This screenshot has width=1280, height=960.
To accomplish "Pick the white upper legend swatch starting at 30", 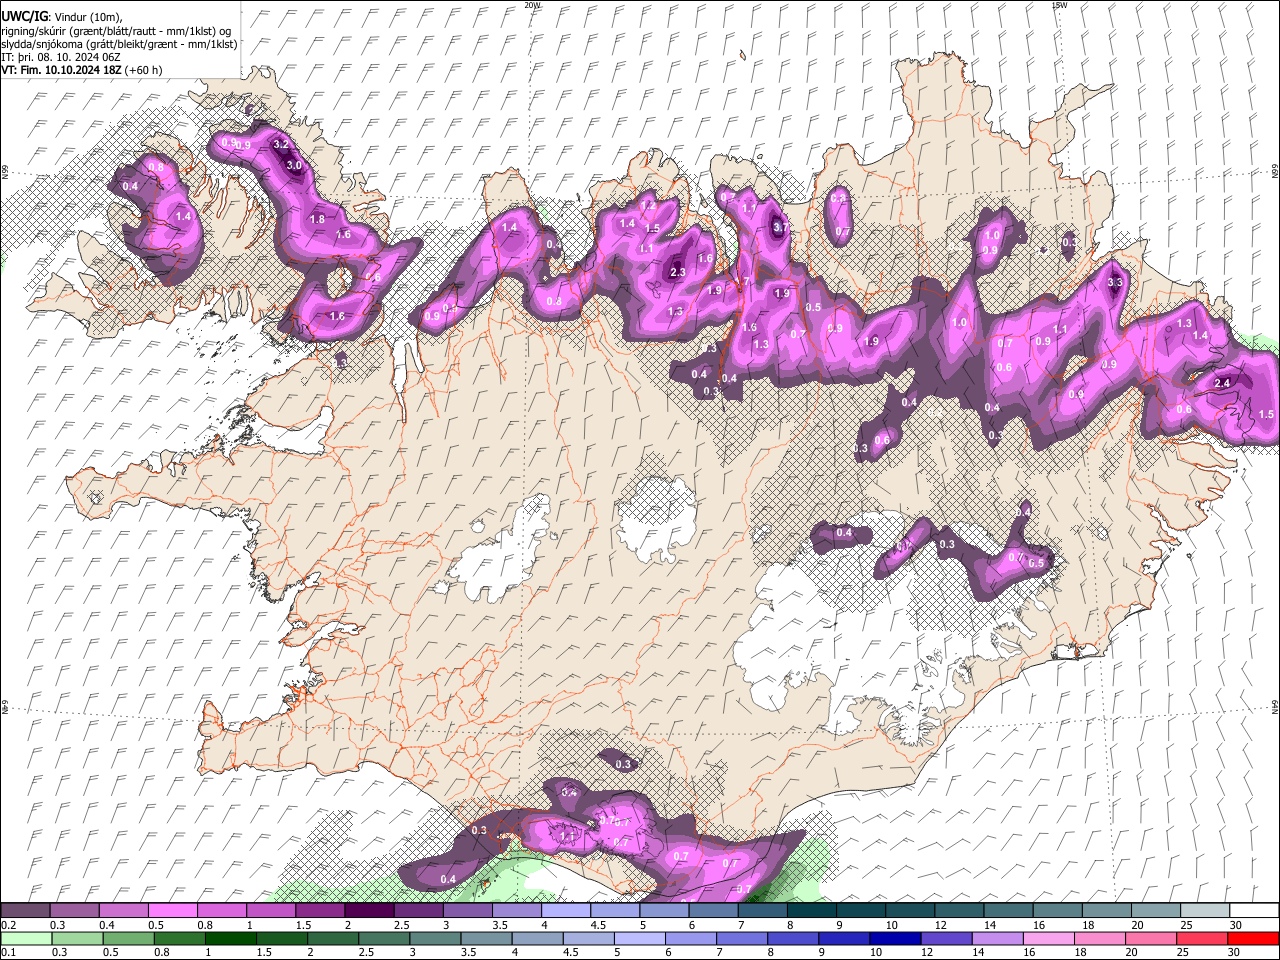I will pos(1255,911).
